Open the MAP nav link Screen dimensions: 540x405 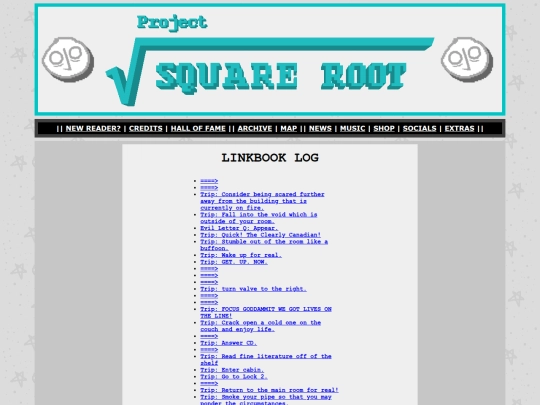click(x=289, y=128)
